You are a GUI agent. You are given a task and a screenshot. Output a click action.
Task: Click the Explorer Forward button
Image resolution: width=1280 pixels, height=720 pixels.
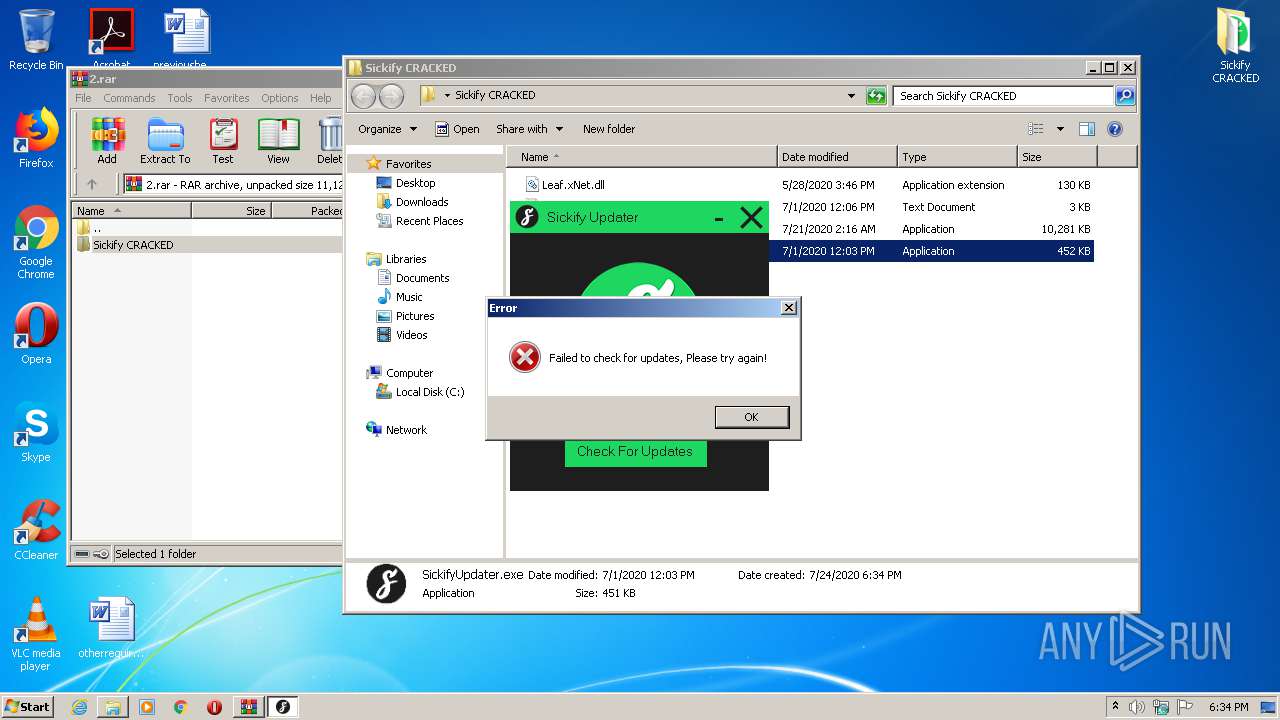pos(392,96)
